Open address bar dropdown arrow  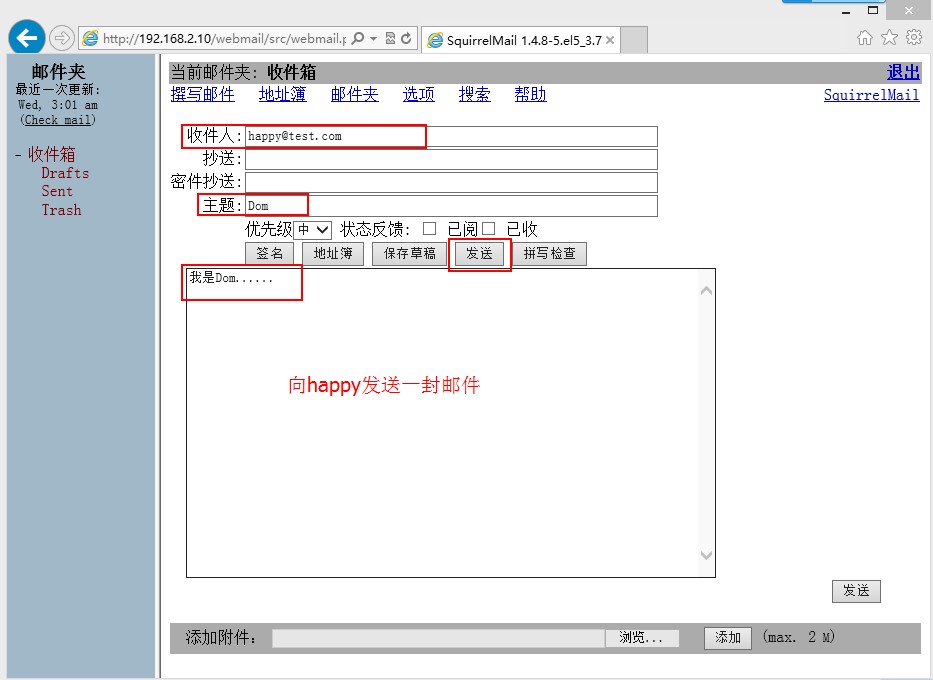pos(374,39)
